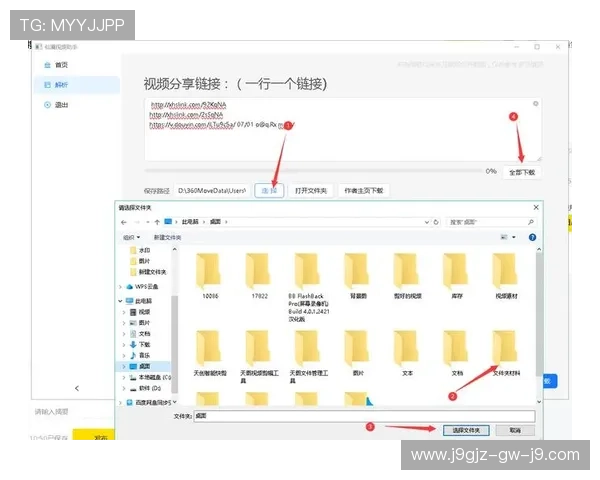Select 水印 folder in navigation tree
The width and height of the screenshot is (600, 480).
(x=140, y=250)
